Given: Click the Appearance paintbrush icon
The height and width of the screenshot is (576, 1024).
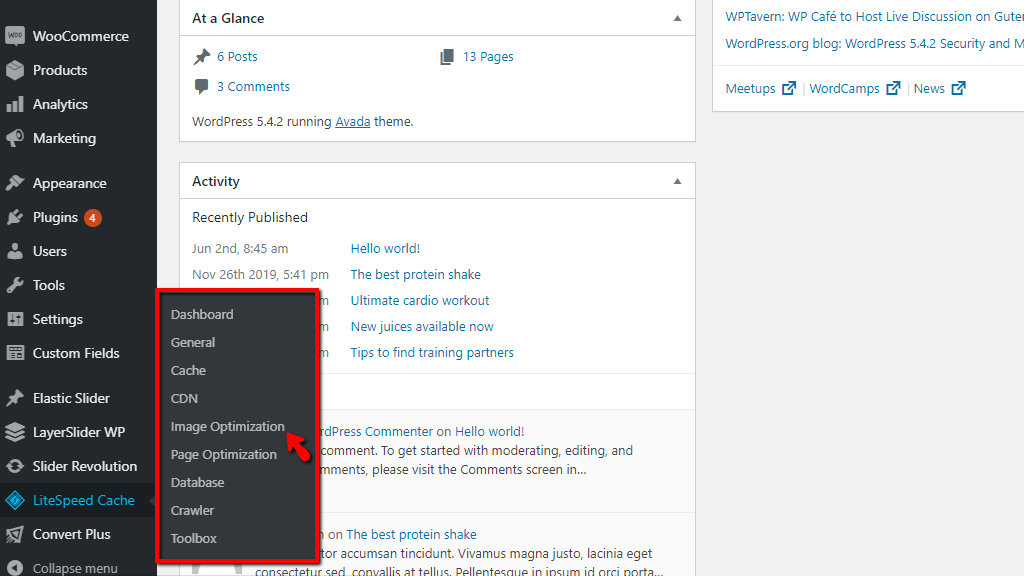Looking at the screenshot, I should (15, 183).
